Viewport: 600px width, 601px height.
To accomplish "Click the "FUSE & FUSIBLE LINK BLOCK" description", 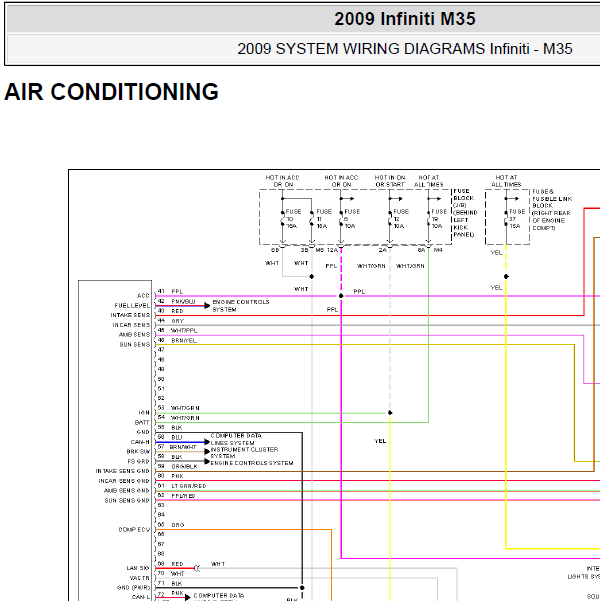I will point(552,210).
